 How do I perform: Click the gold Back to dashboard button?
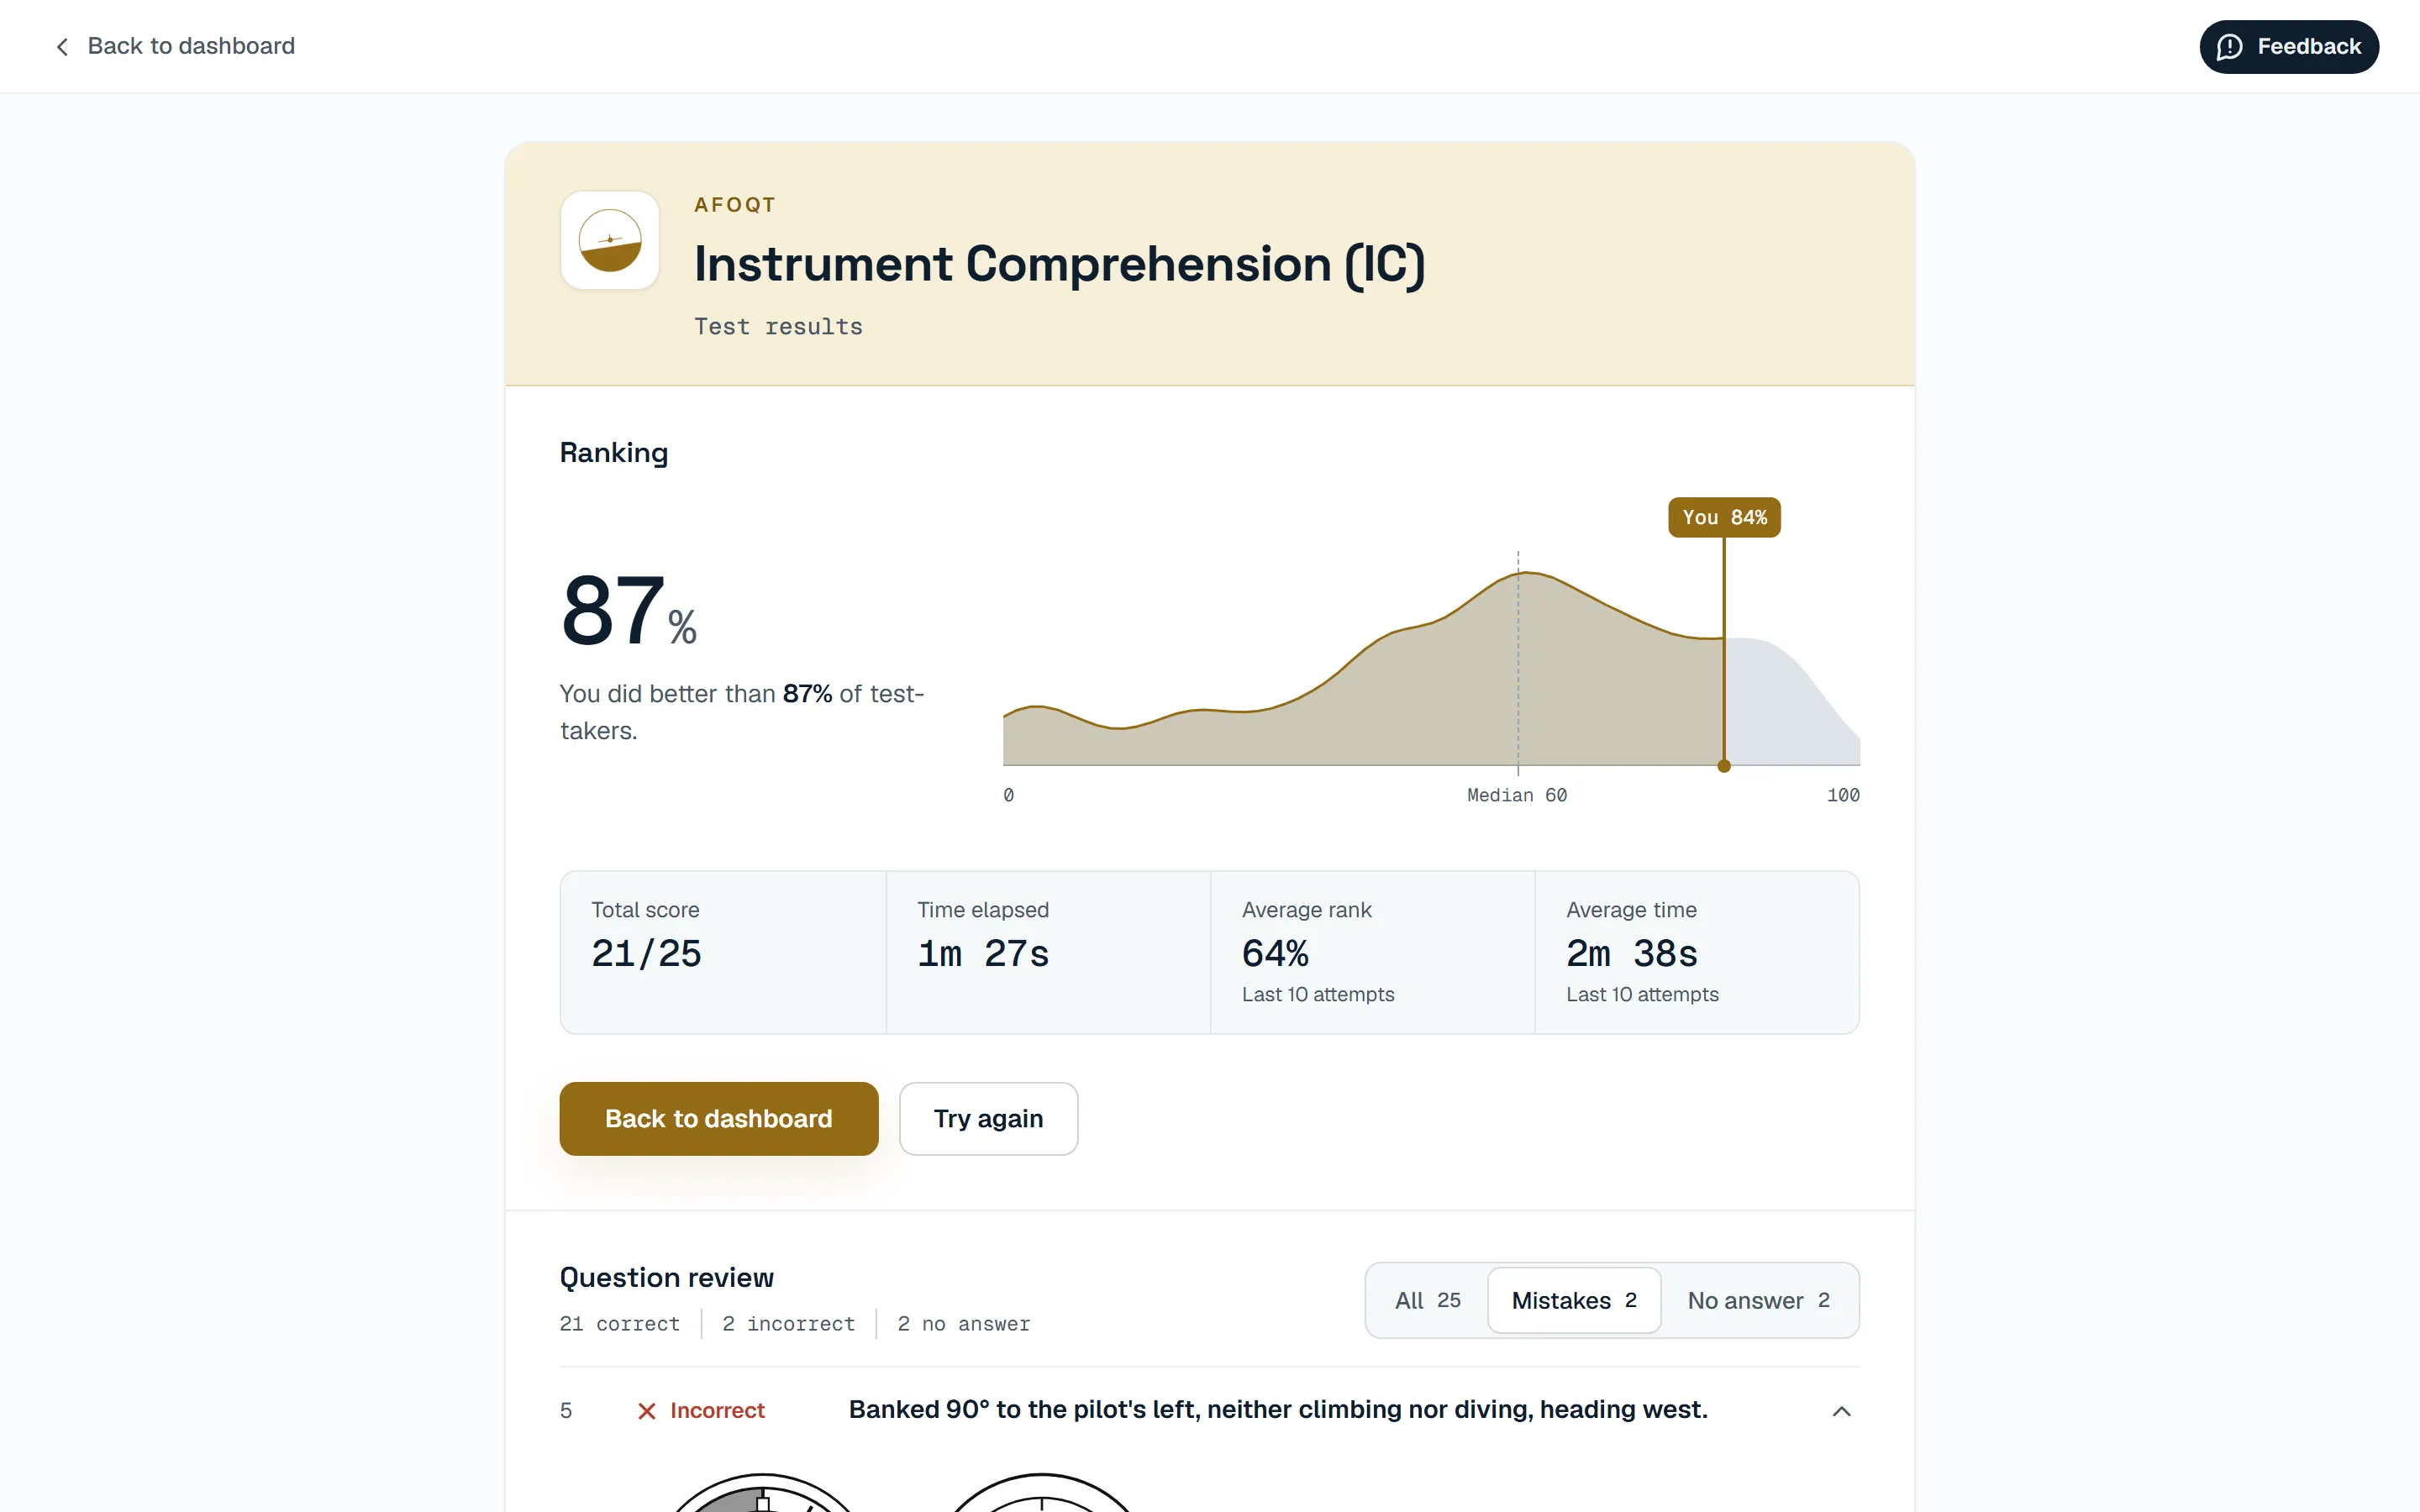pos(718,1118)
